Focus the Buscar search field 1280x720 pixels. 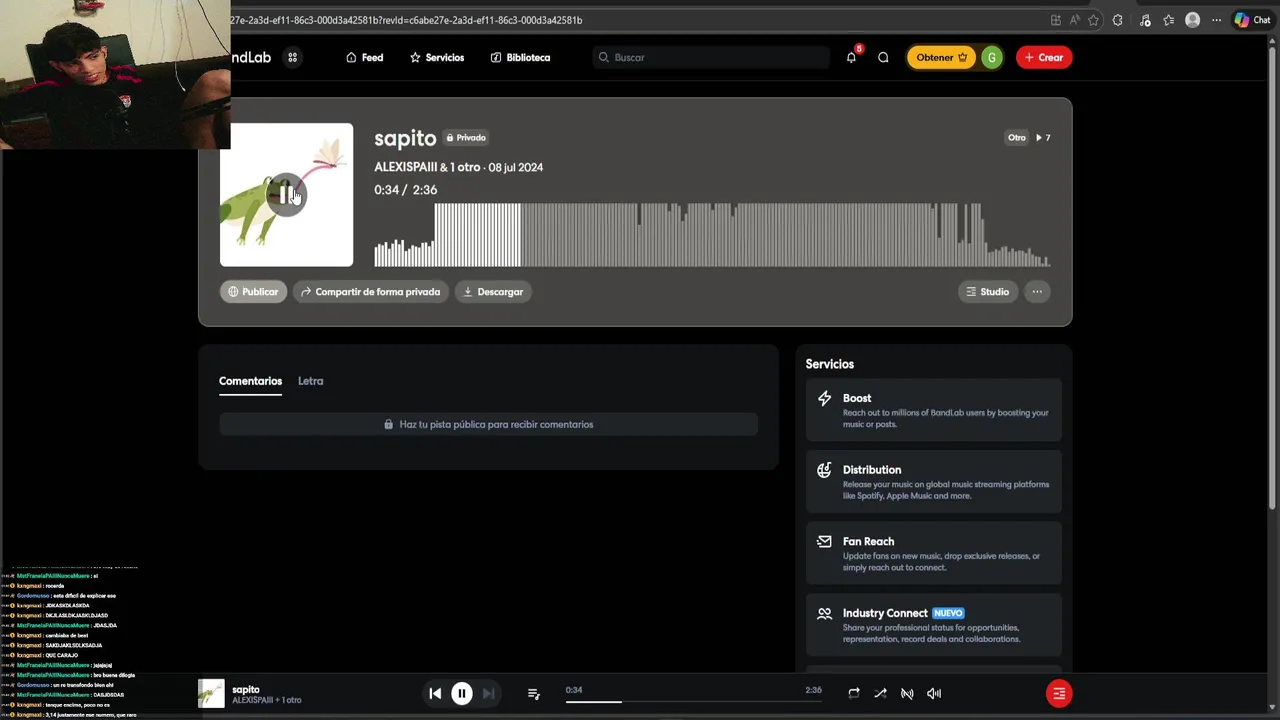coord(711,57)
